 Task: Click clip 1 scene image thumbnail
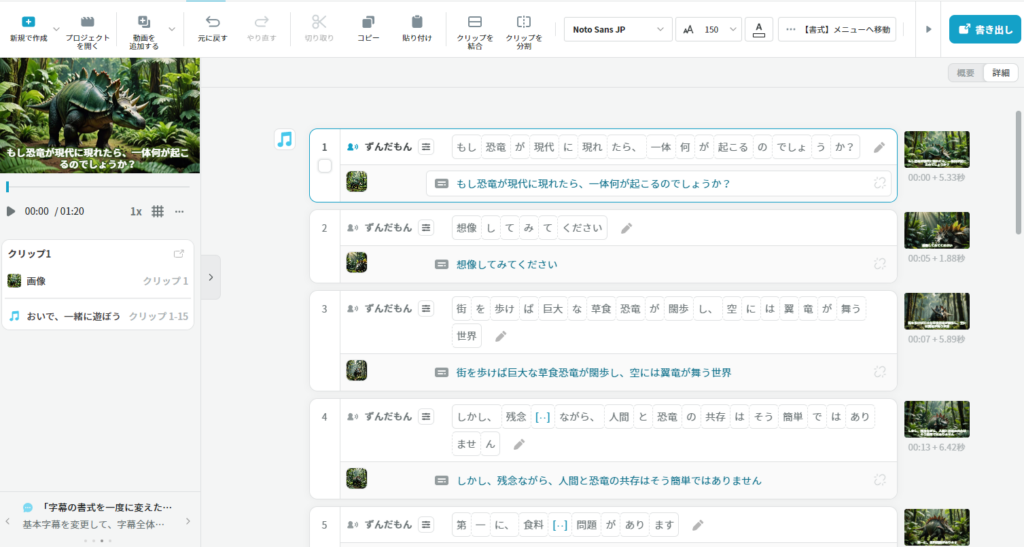[357, 181]
